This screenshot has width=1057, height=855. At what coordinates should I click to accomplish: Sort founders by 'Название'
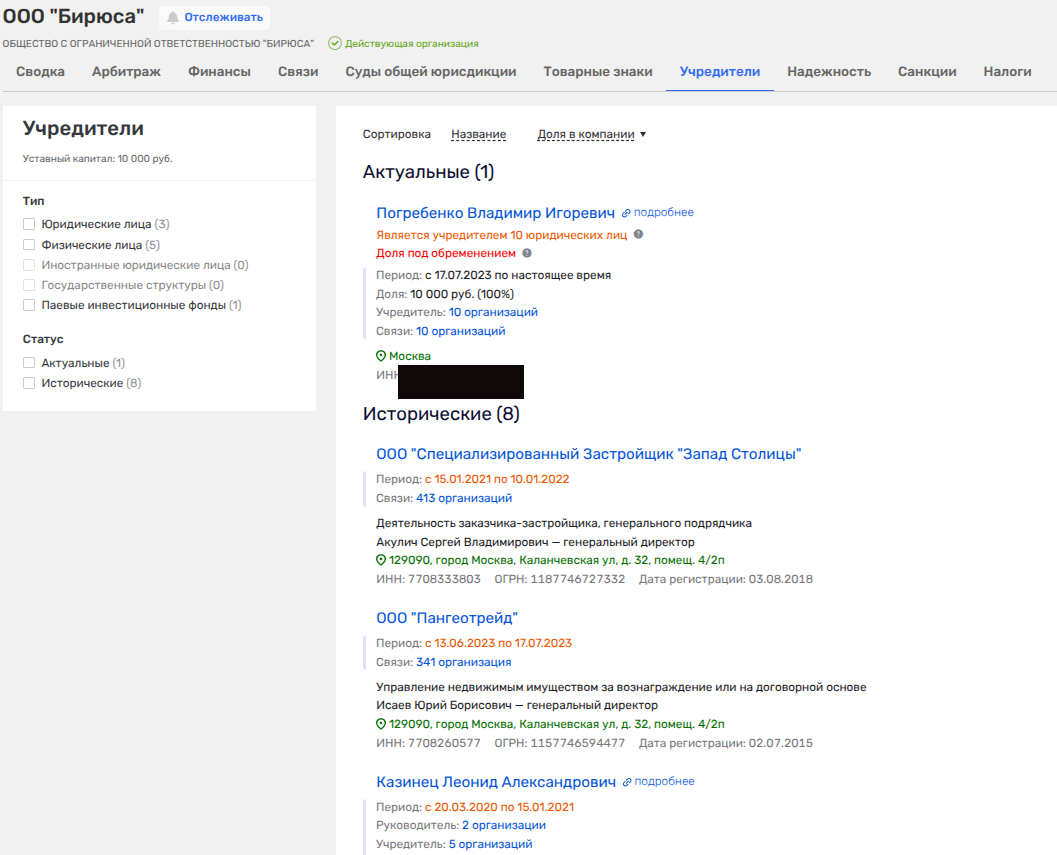(x=478, y=134)
